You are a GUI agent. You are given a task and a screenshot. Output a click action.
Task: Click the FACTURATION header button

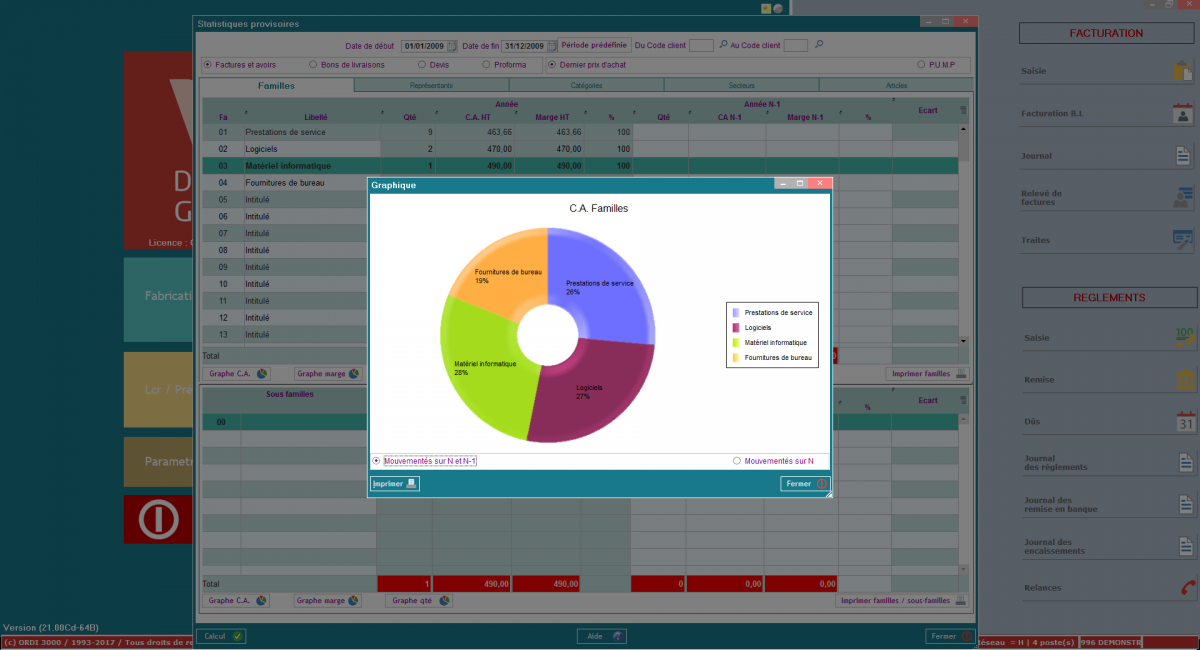point(1107,33)
